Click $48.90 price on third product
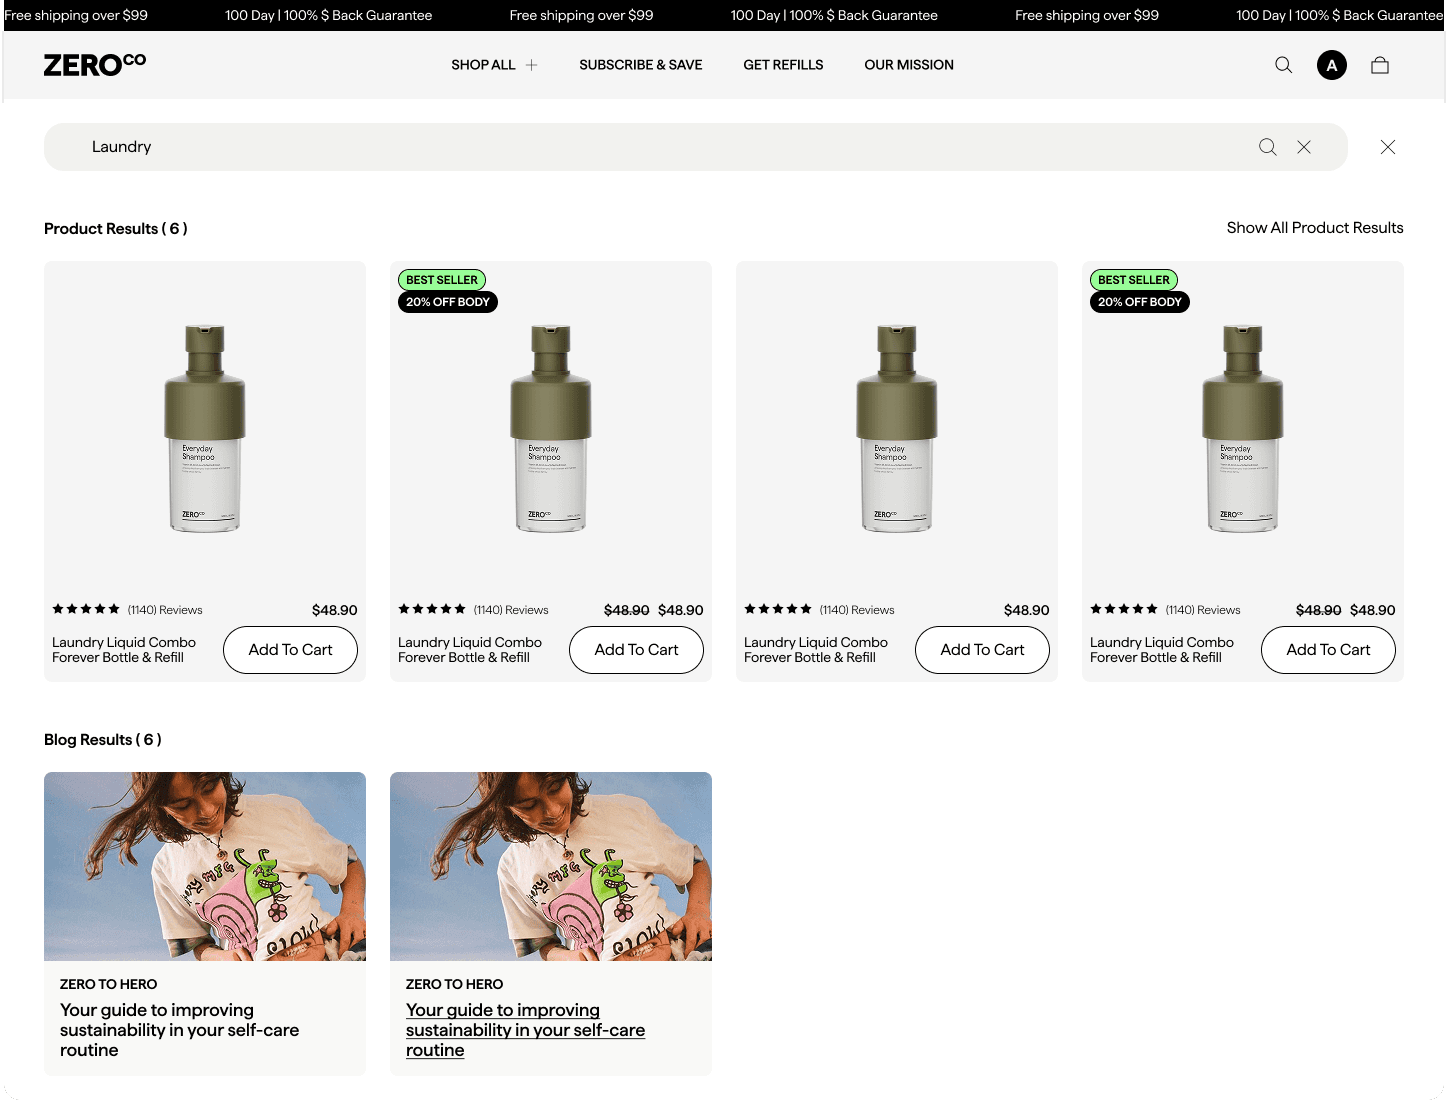 coord(1027,610)
